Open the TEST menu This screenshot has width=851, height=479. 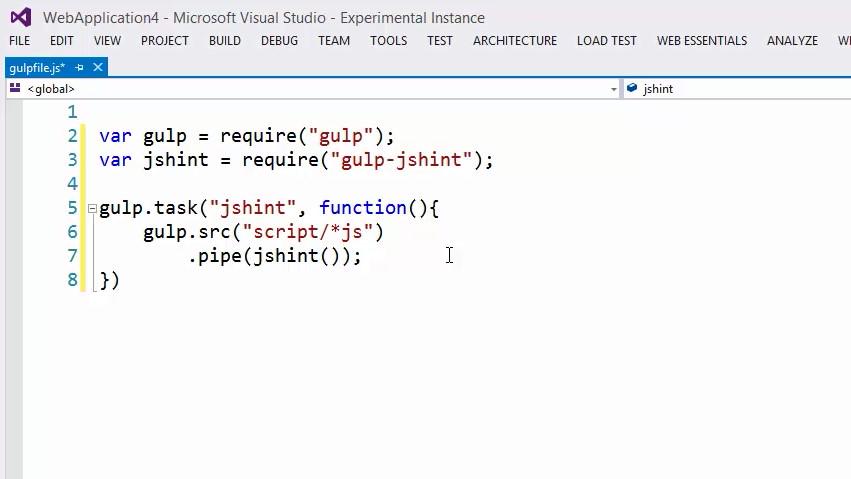click(x=440, y=41)
